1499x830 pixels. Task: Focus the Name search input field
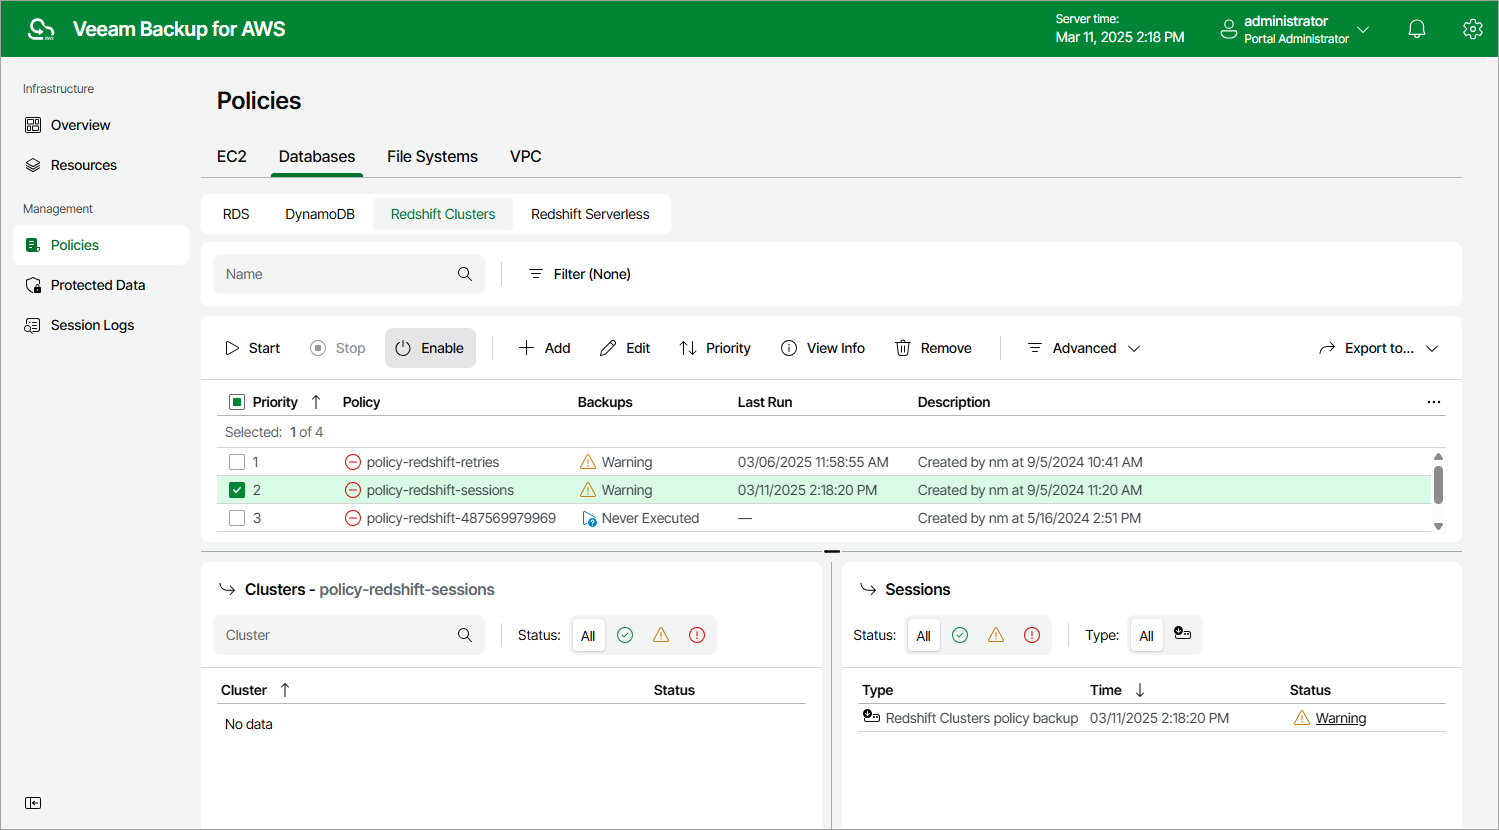349,274
